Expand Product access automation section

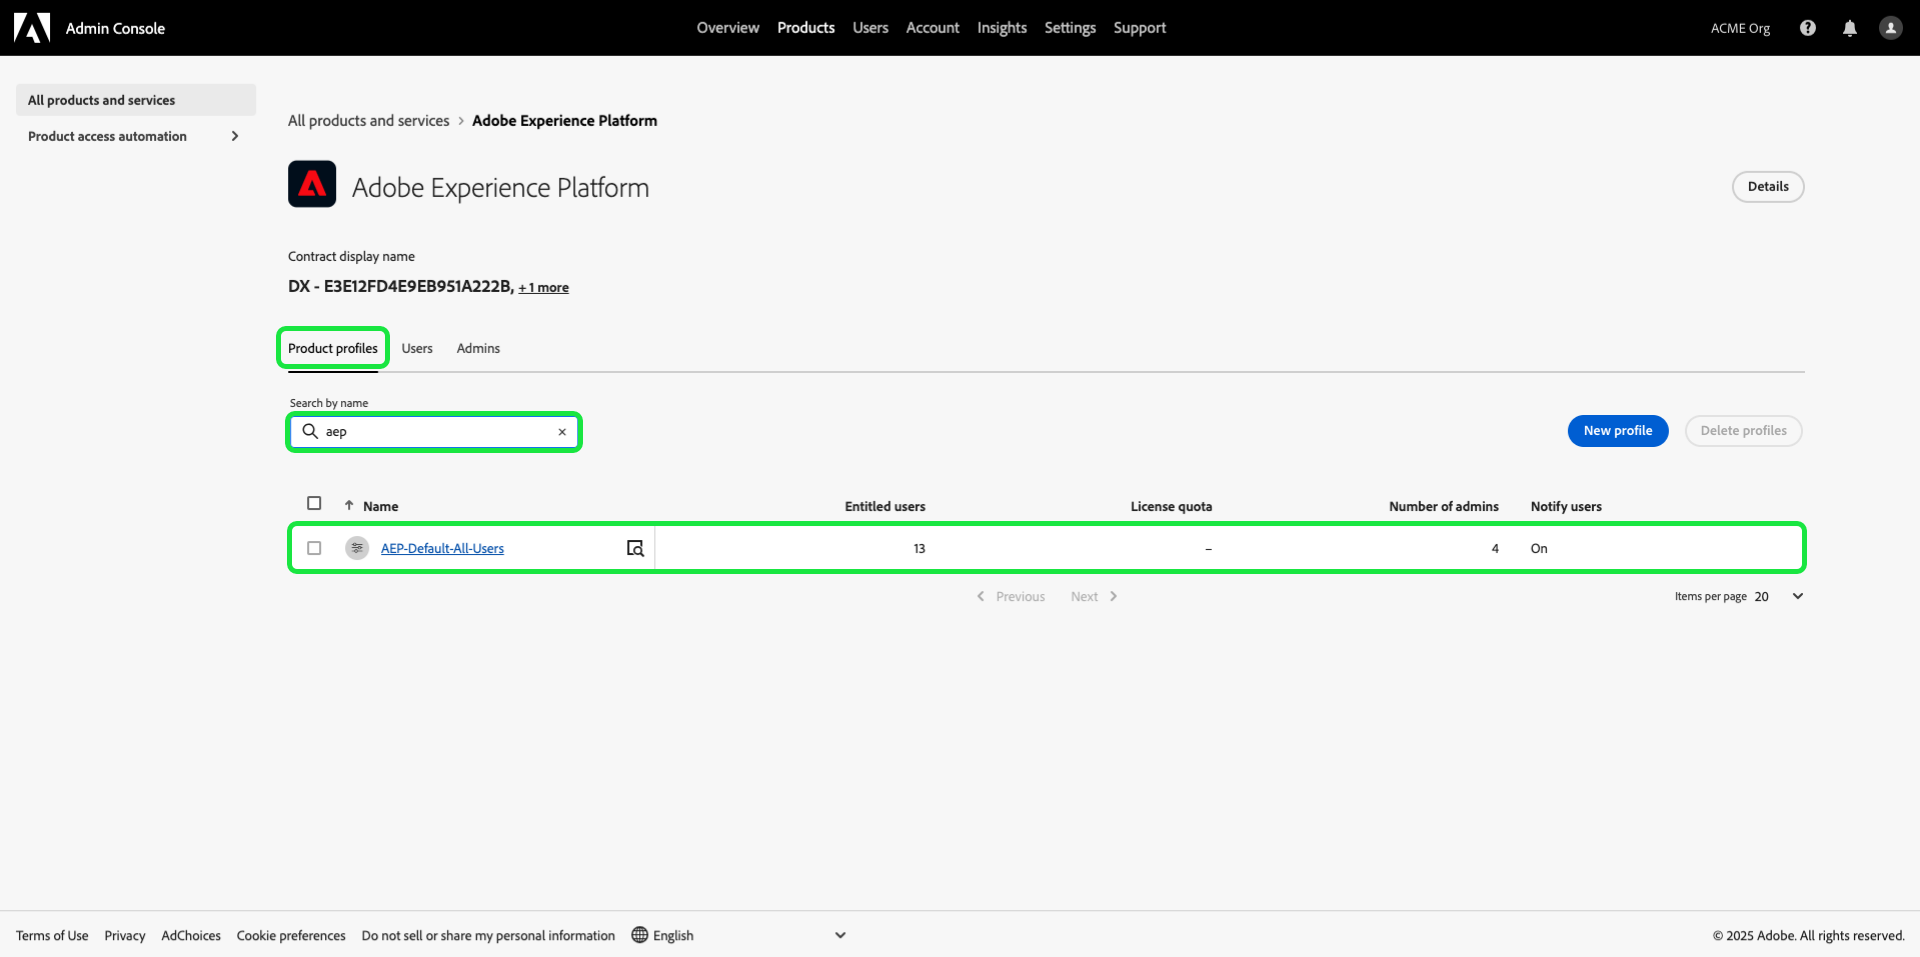tap(235, 136)
